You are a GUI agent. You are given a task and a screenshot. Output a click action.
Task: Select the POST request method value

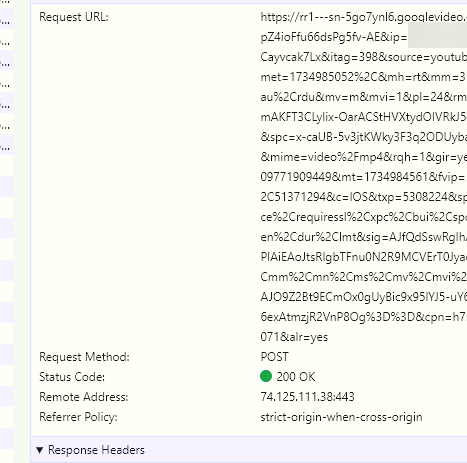click(x=274, y=357)
